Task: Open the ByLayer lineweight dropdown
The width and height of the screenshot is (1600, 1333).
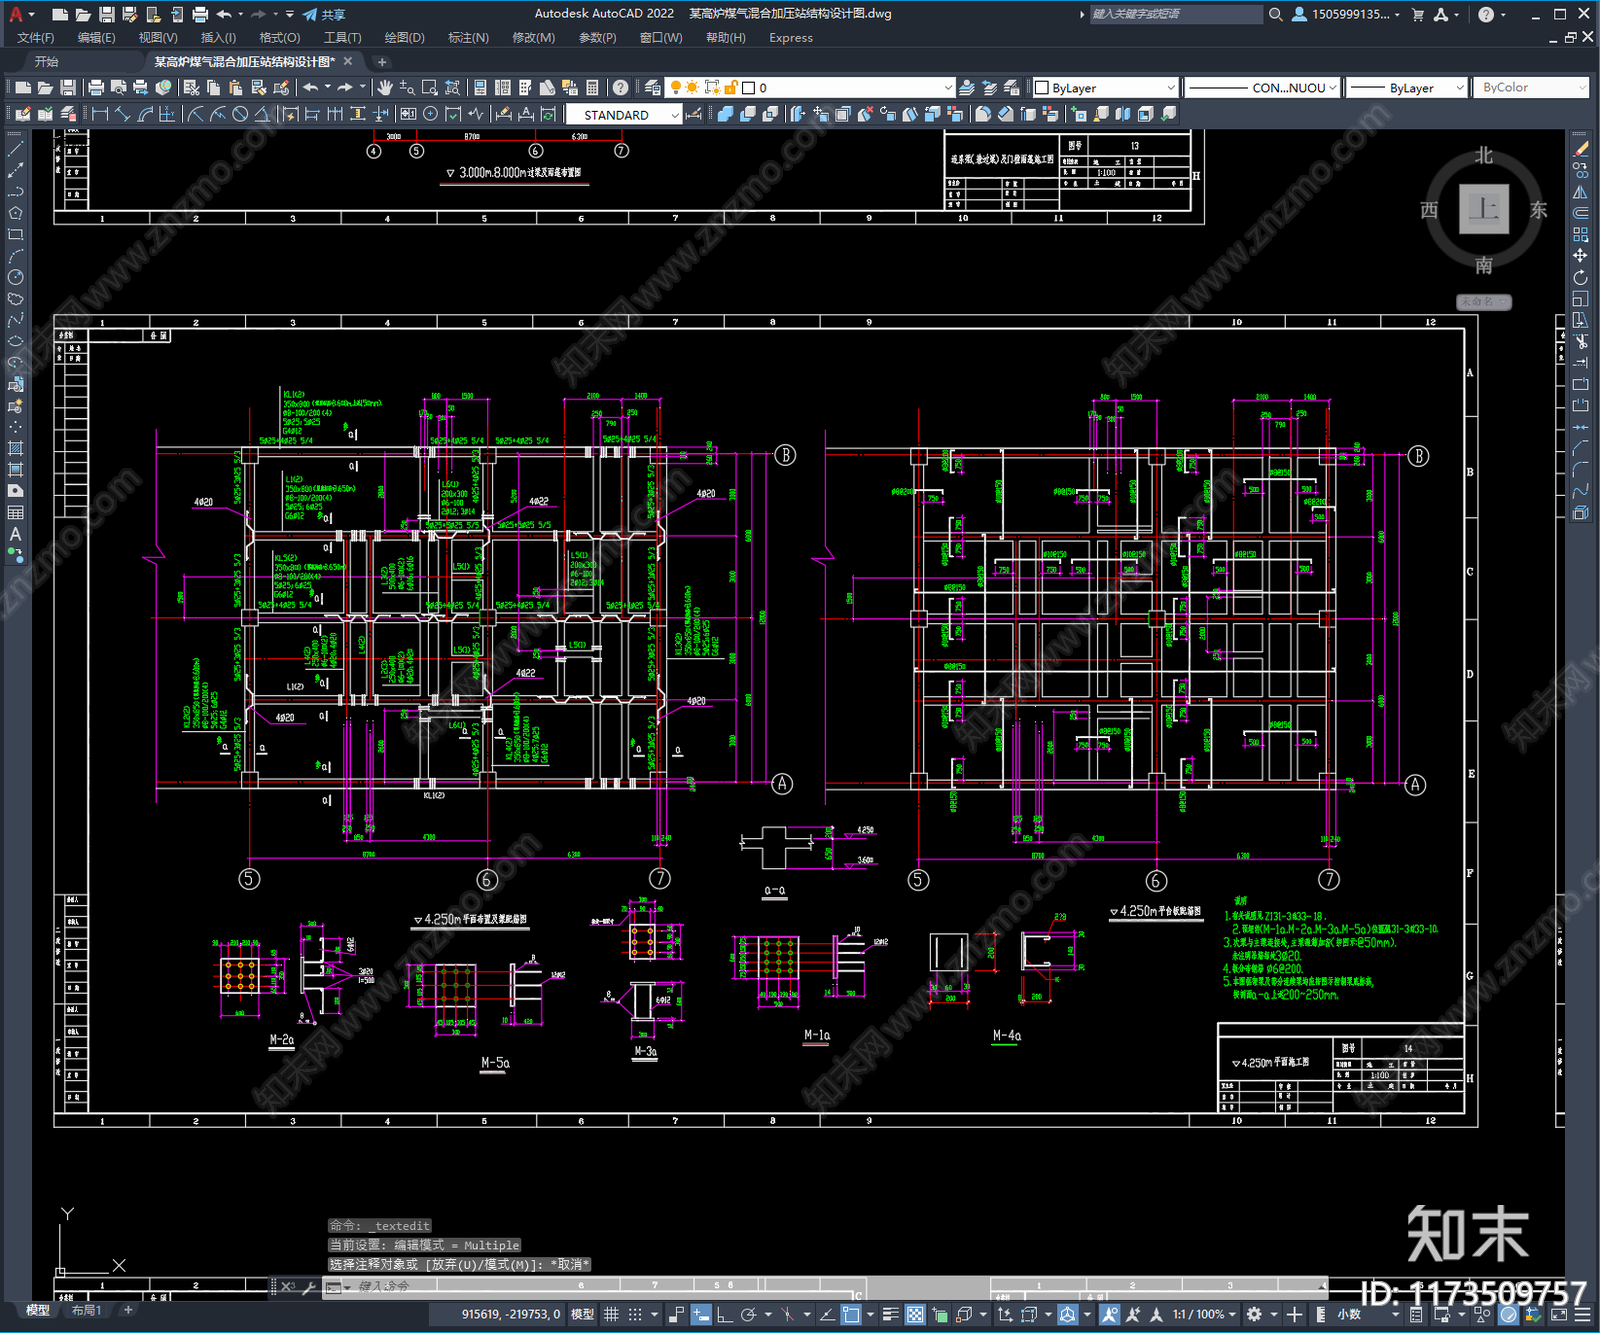Action: 1406,88
